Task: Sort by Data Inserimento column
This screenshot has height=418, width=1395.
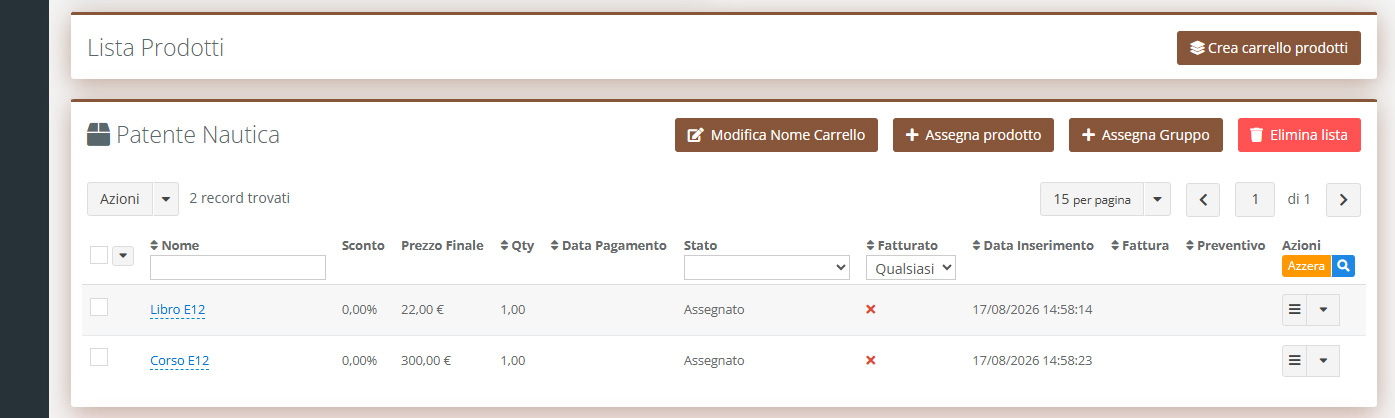Action: (x=1033, y=245)
